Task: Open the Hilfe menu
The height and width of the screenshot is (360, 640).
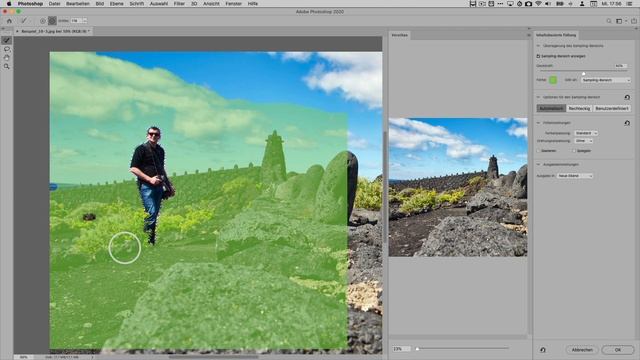Action: [x=253, y=4]
